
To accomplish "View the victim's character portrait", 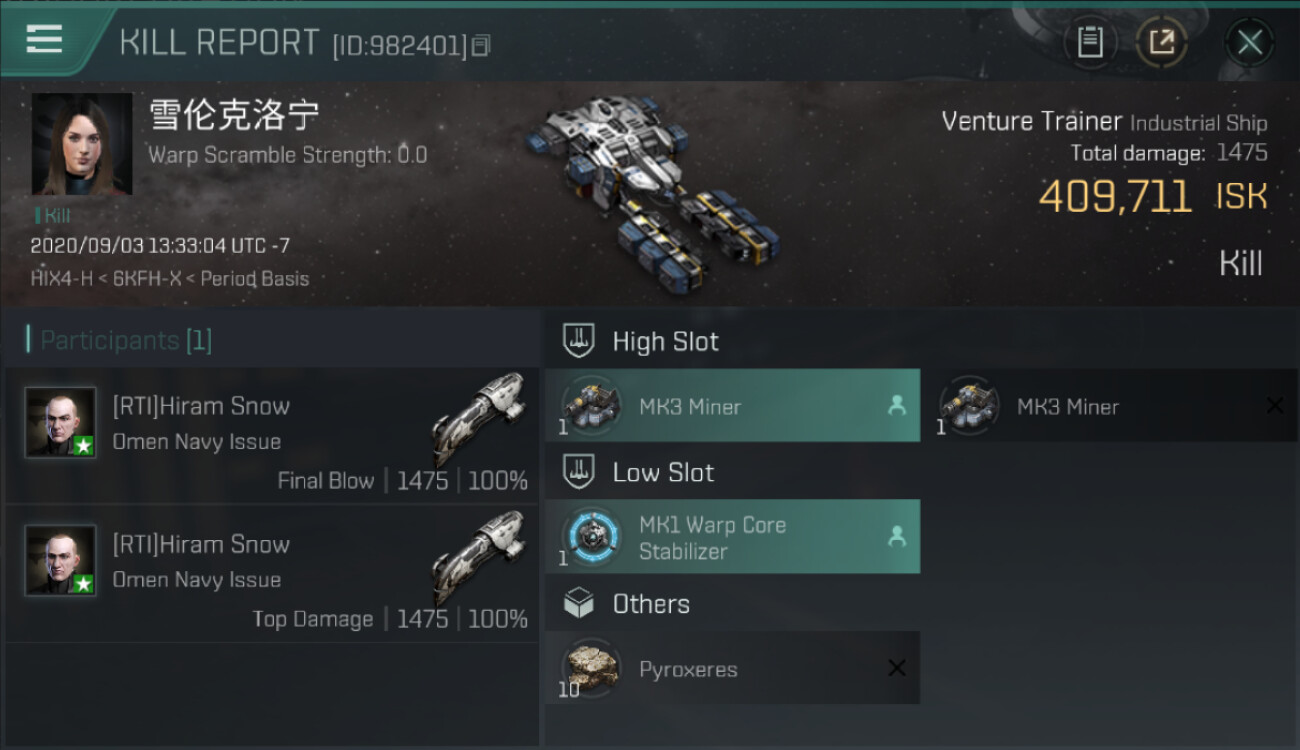I will pos(82,144).
